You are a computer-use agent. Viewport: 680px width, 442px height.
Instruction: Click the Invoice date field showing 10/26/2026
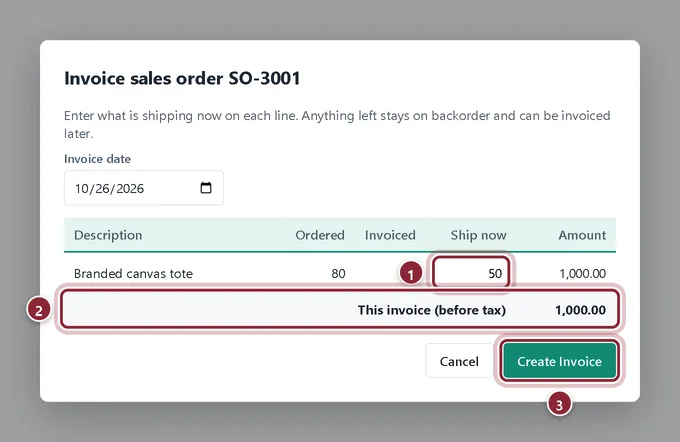144,188
